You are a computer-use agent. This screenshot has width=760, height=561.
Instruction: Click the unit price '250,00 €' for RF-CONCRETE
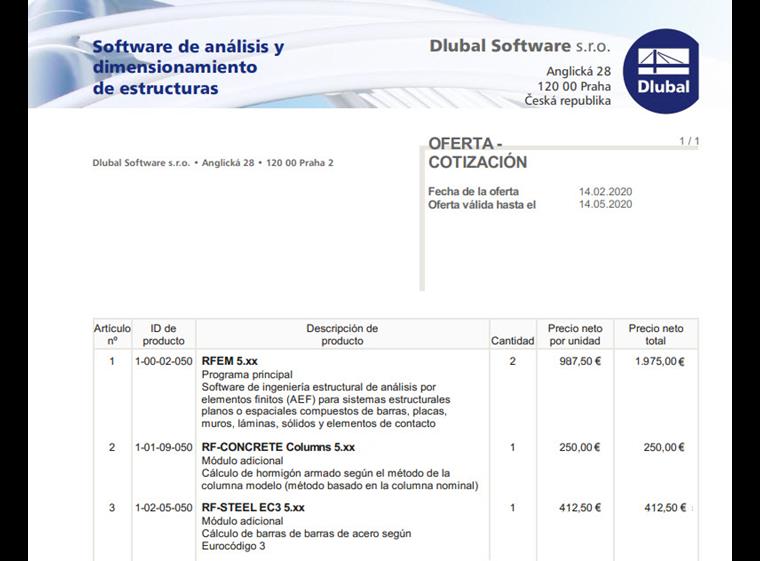[x=580, y=448]
